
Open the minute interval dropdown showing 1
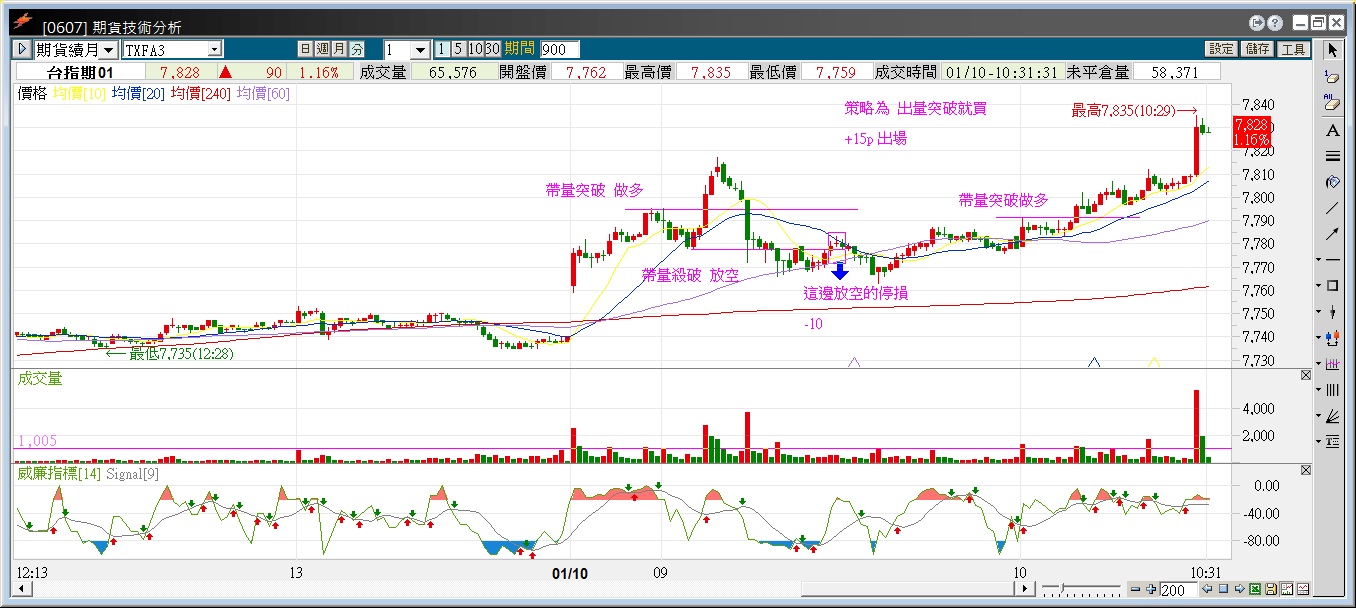pyautogui.click(x=420, y=49)
